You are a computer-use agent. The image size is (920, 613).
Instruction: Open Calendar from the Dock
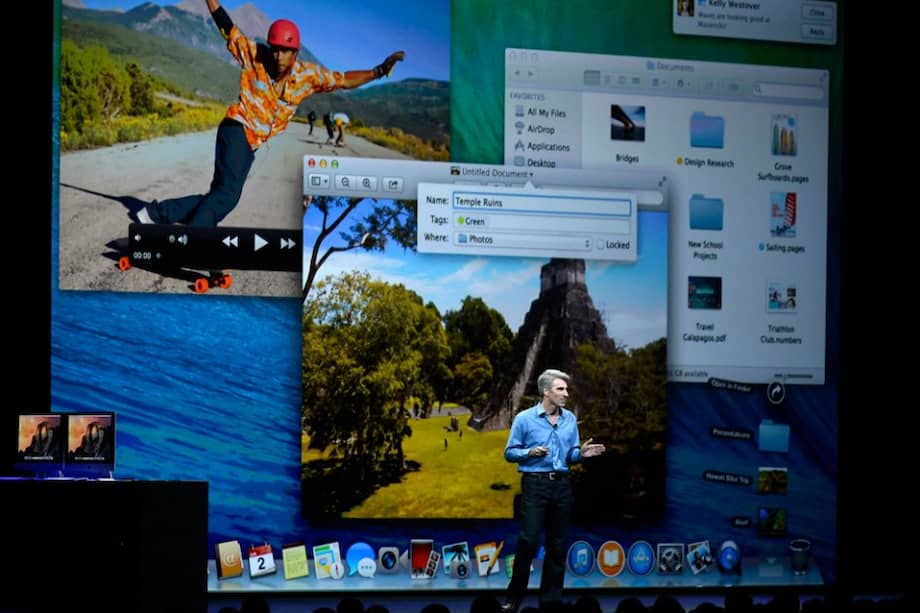pos(260,562)
